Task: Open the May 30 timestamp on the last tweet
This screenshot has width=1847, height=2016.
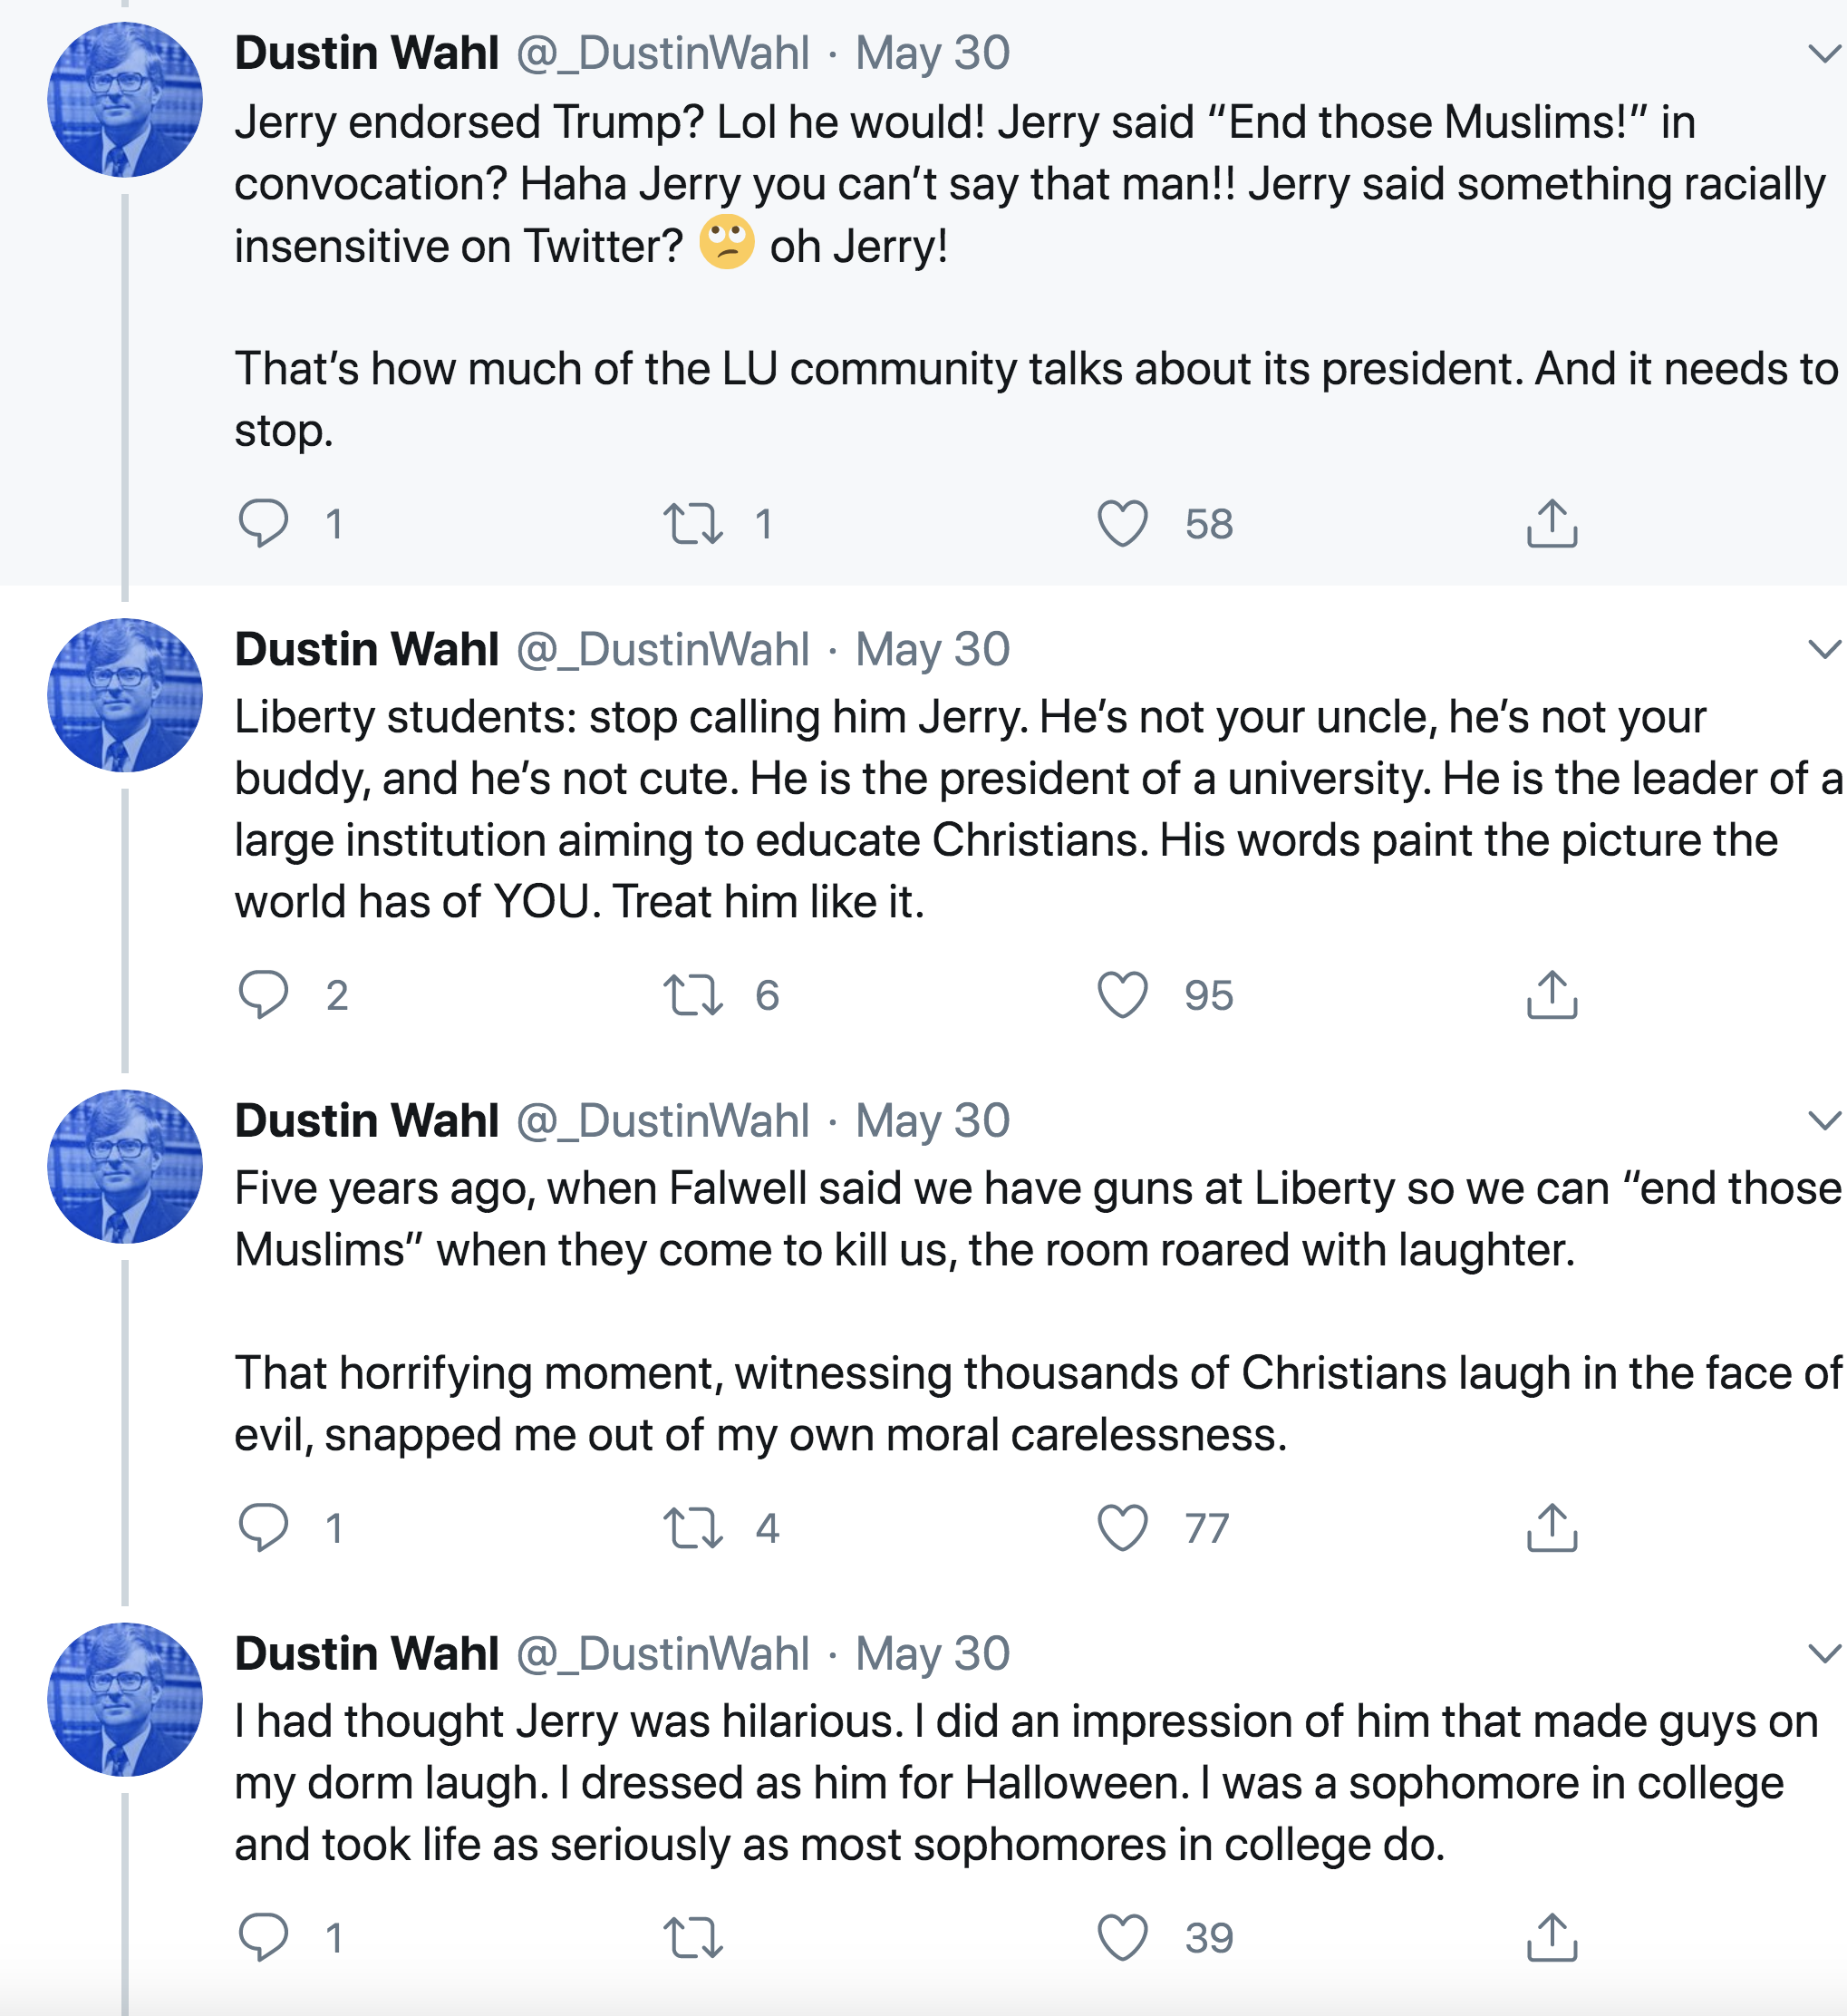Action: click(x=932, y=1653)
